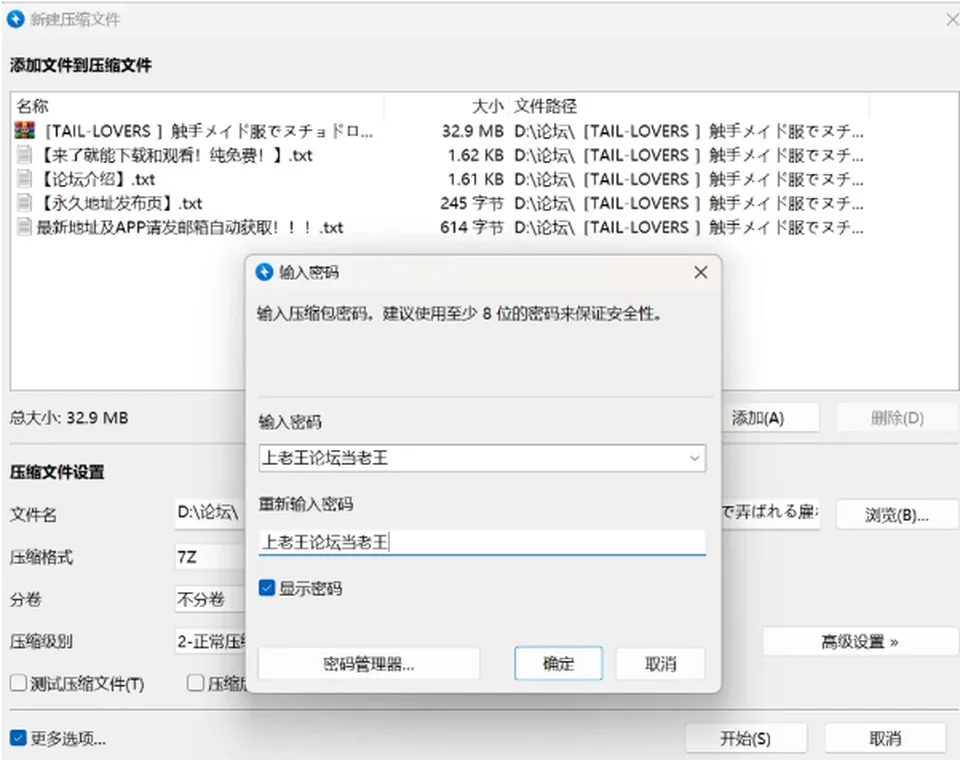Uncheck the 显示密码 checkbox
The image size is (960, 760).
(266, 588)
